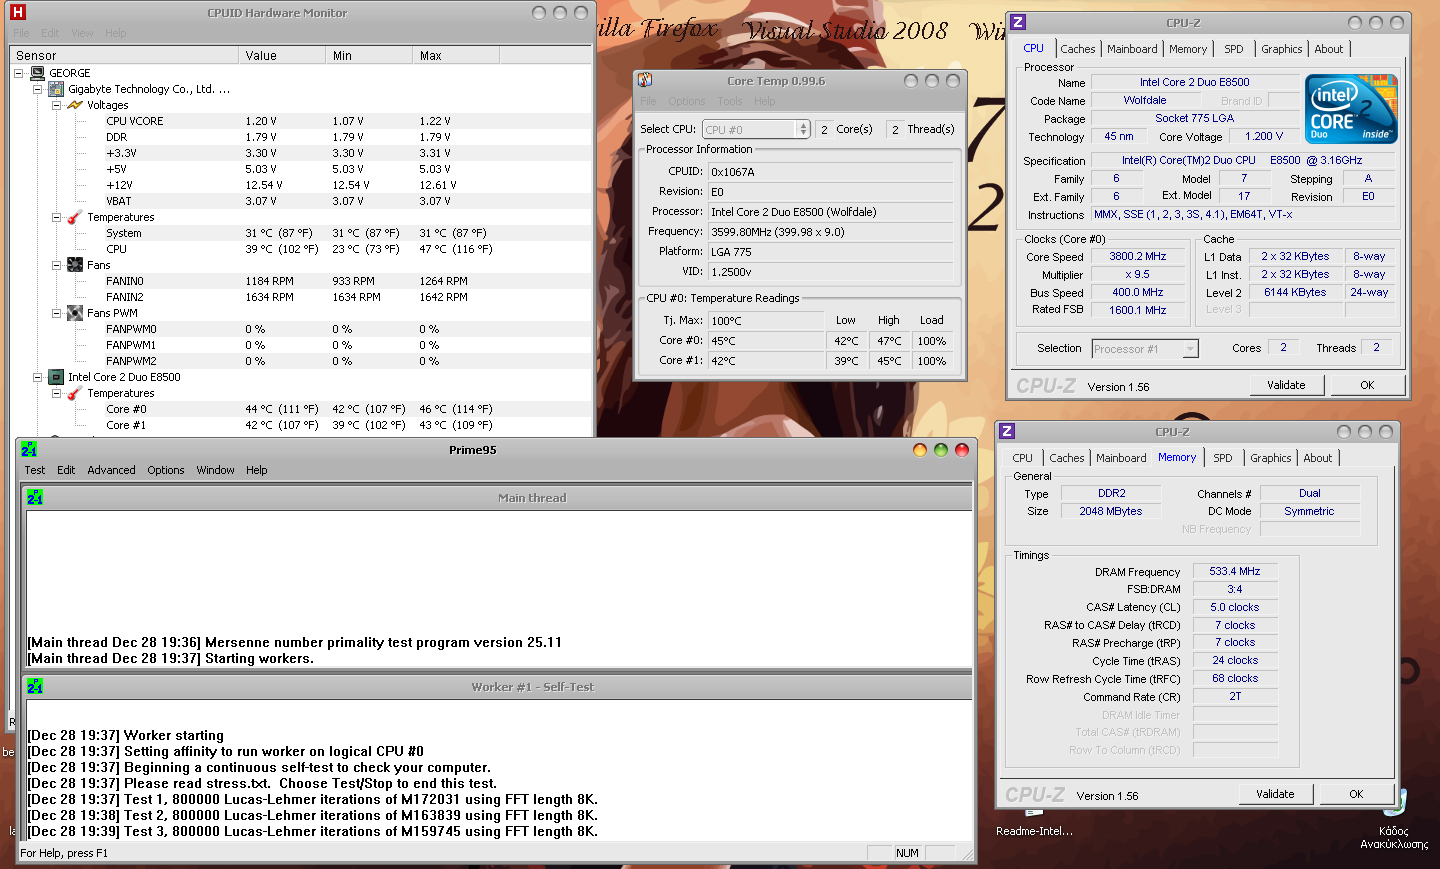Switch to CPU tab in lower CPU-Z window

tap(1022, 458)
